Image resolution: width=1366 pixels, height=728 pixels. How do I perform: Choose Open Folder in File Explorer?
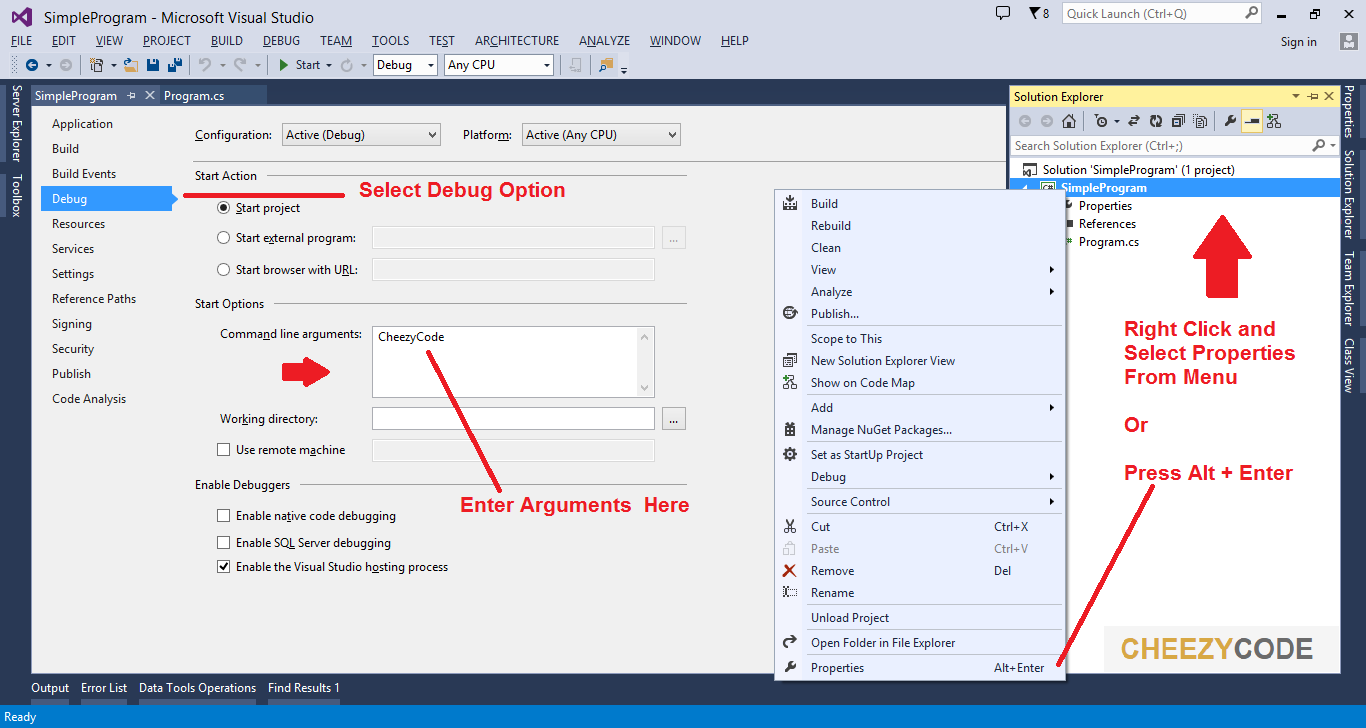click(920, 643)
